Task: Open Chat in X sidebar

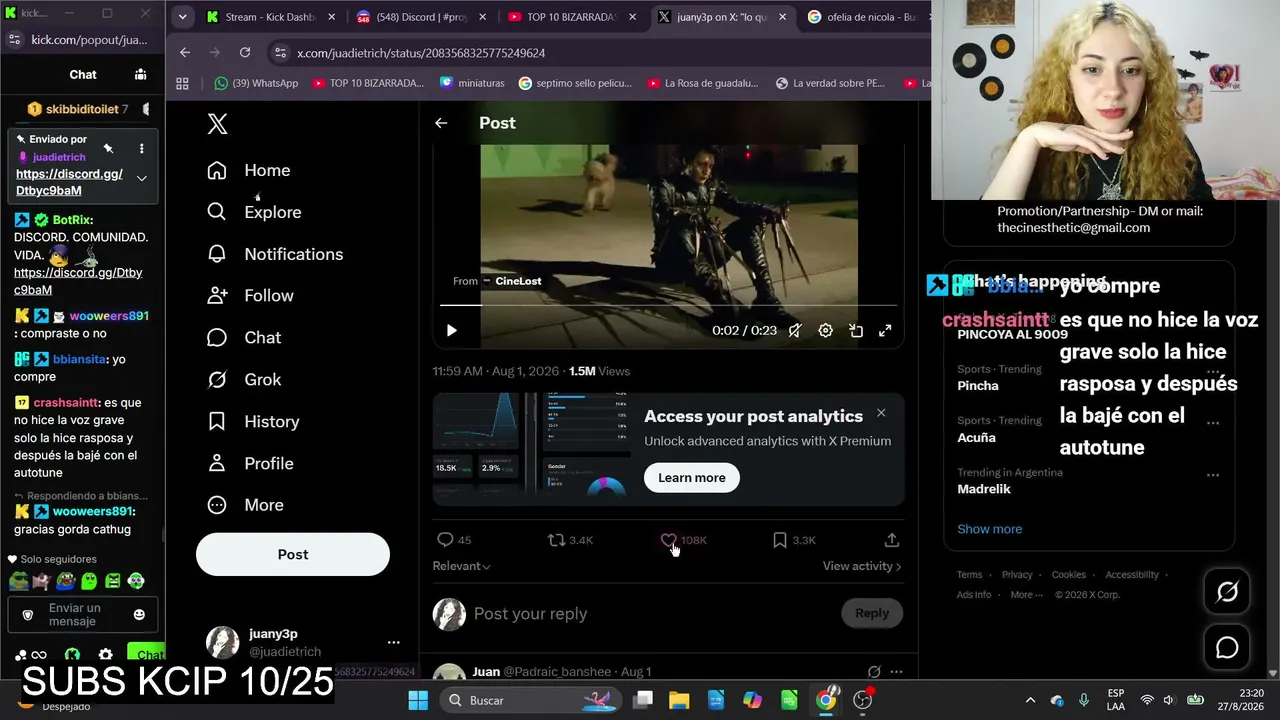Action: (x=244, y=338)
